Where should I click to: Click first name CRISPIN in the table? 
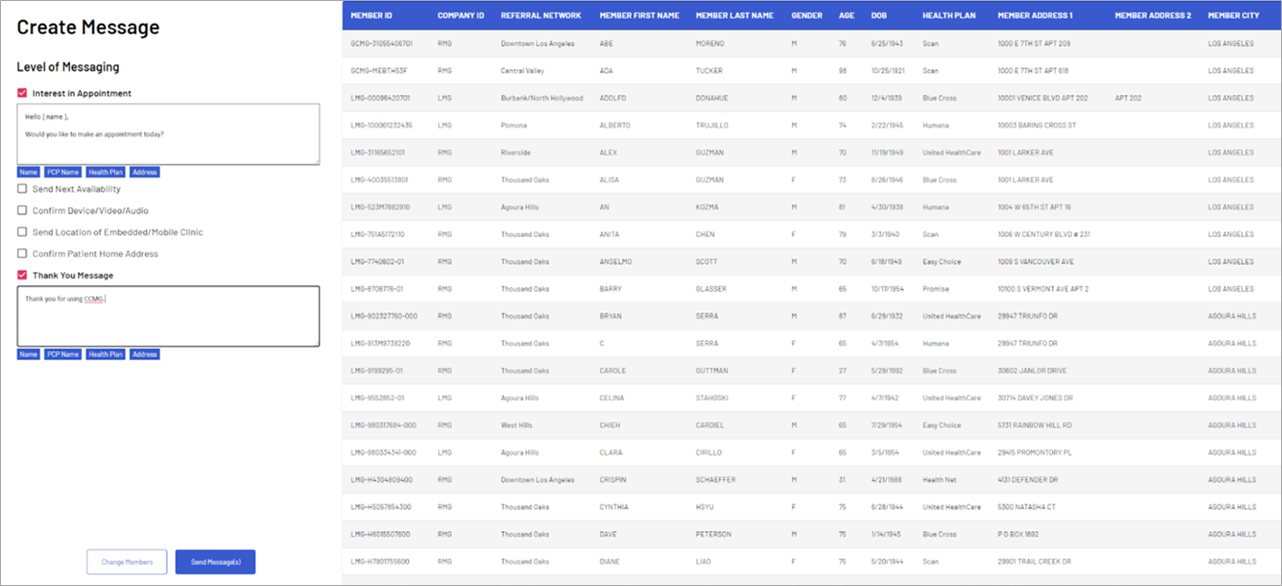coord(613,480)
